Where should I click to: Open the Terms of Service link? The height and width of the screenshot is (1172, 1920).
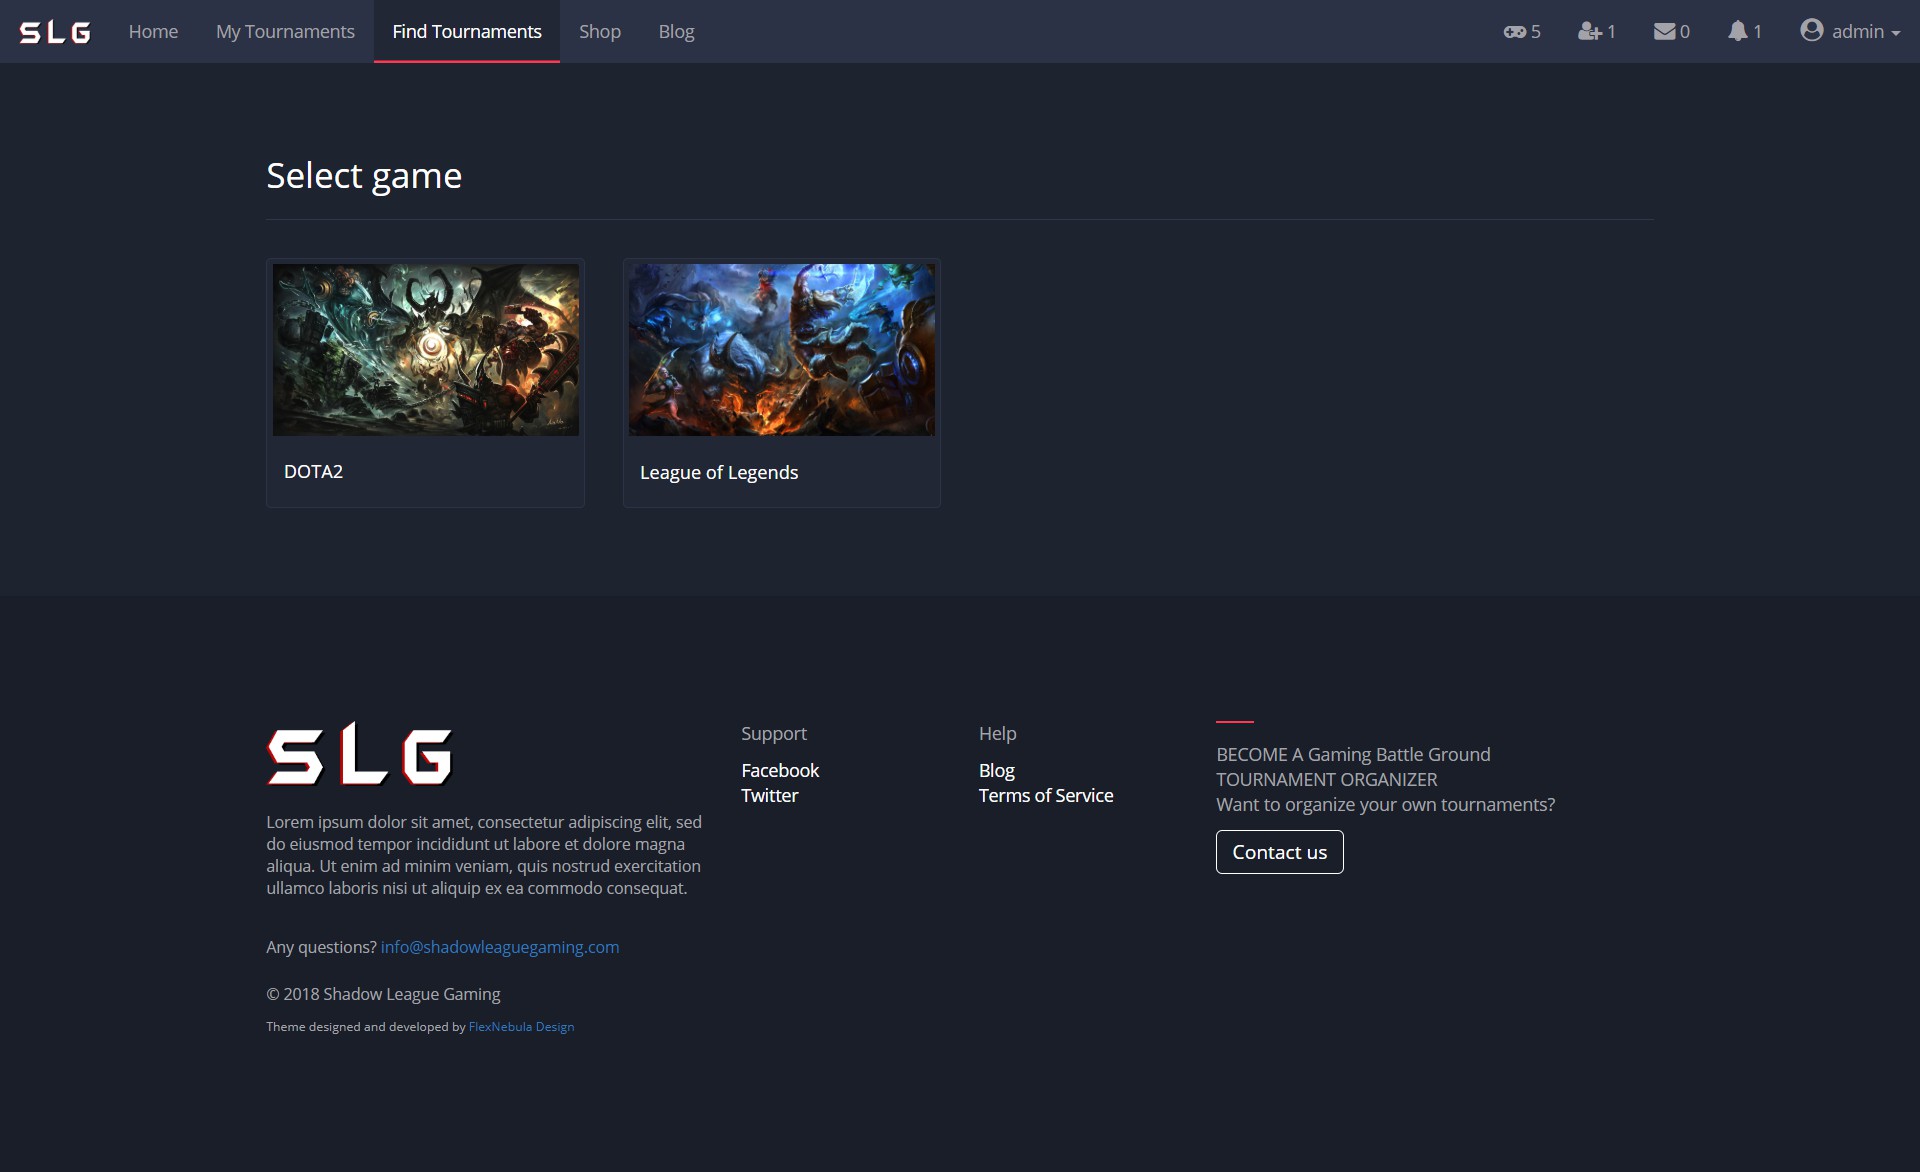click(x=1045, y=795)
